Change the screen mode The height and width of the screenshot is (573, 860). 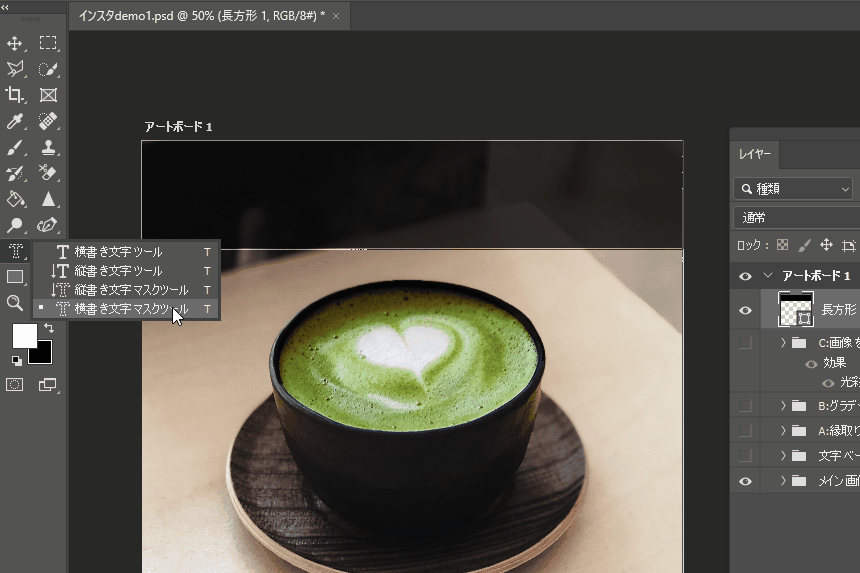click(48, 385)
